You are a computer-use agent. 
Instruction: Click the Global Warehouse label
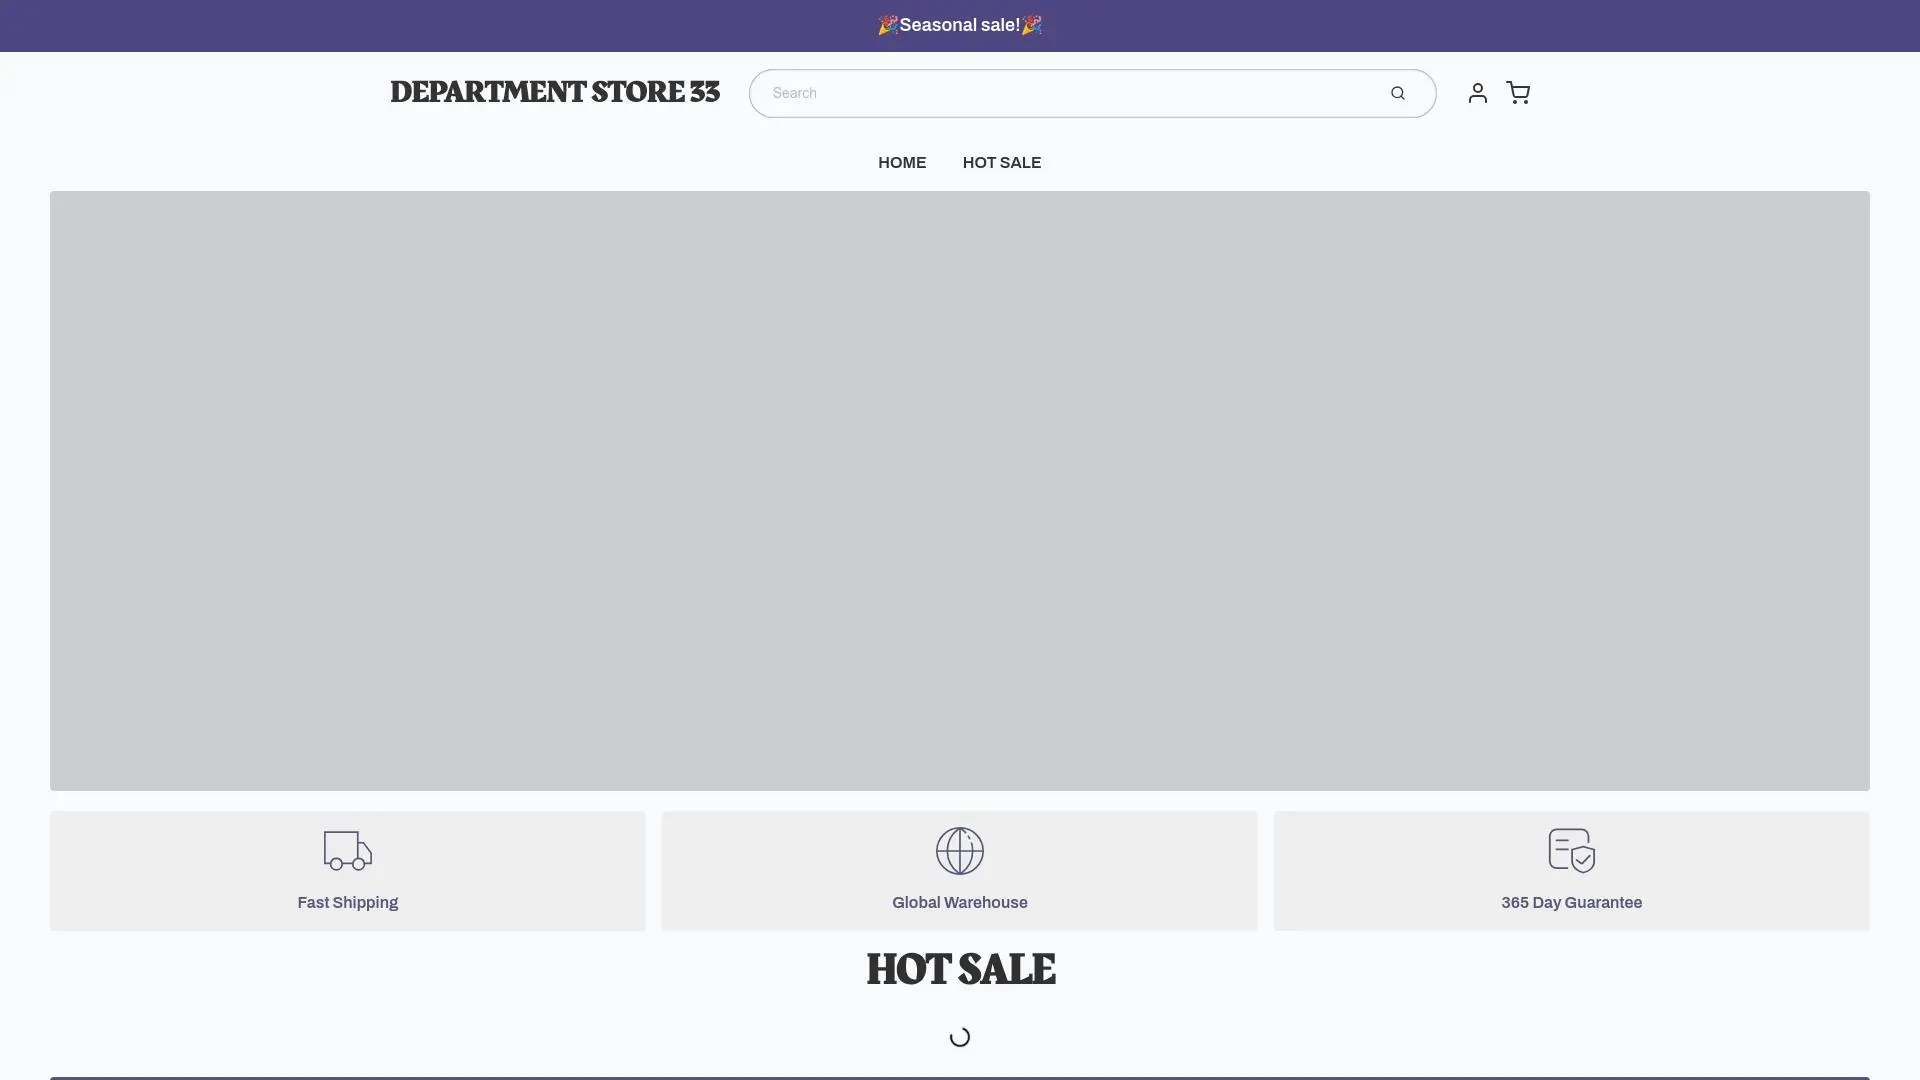tap(959, 902)
